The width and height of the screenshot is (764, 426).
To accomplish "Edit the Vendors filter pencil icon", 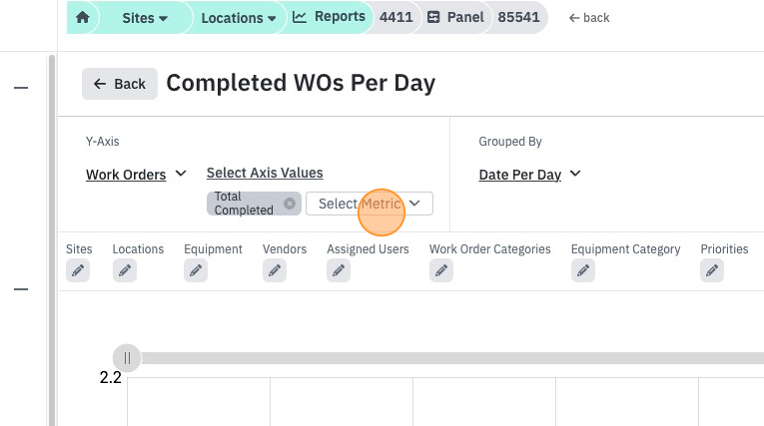I will (x=274, y=271).
